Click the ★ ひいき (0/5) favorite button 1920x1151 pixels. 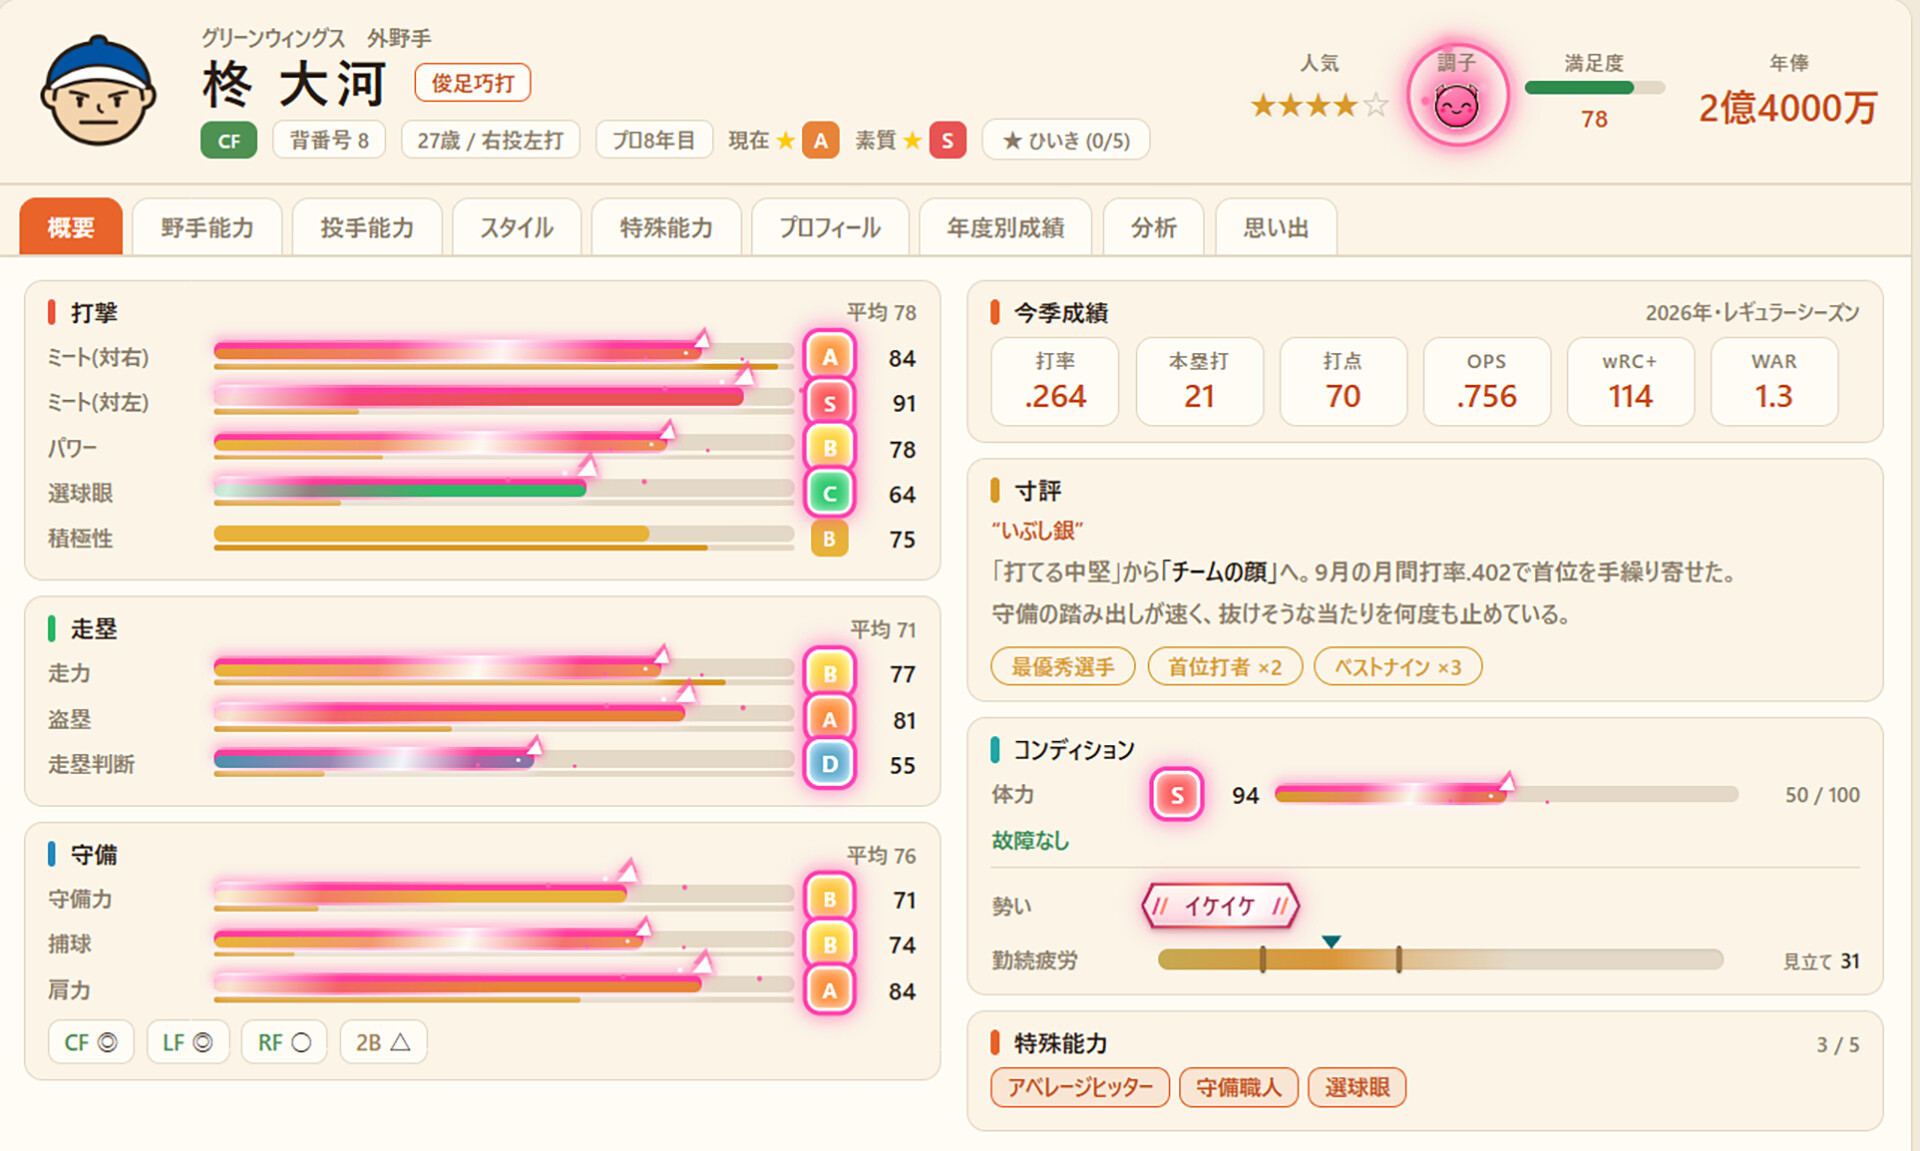point(1066,140)
